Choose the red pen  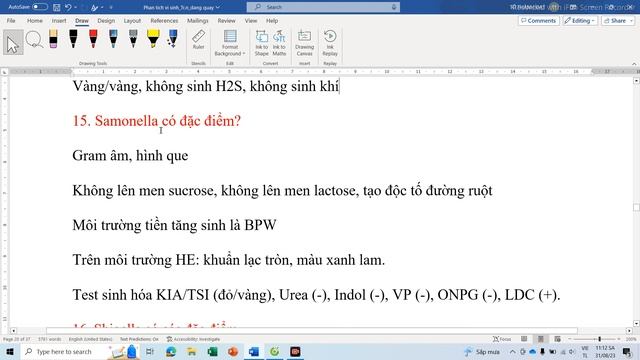(93, 39)
